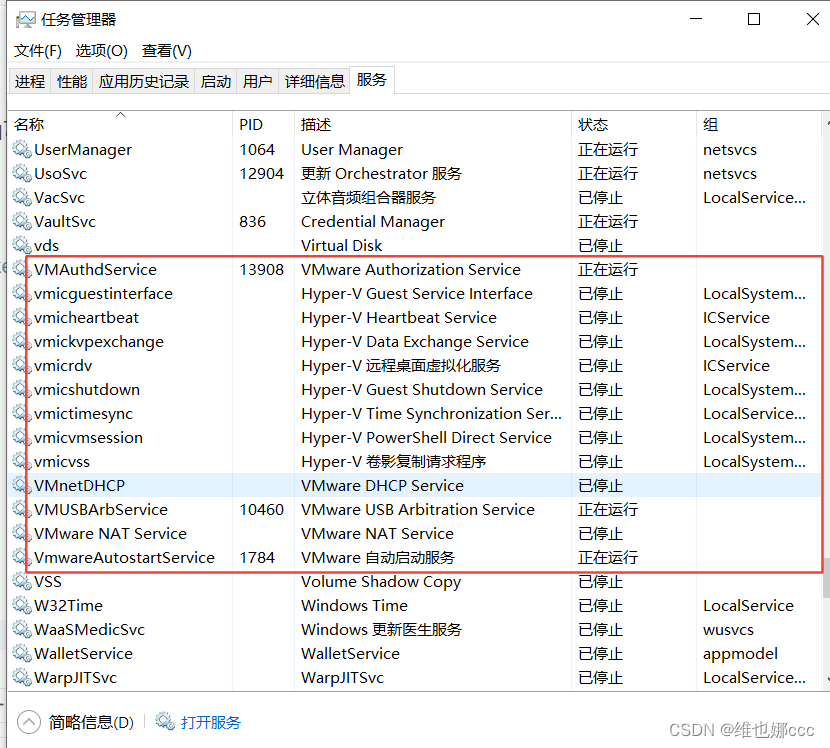Click the wusvcs group cell
Screen dimensions: 830x748
(728, 629)
